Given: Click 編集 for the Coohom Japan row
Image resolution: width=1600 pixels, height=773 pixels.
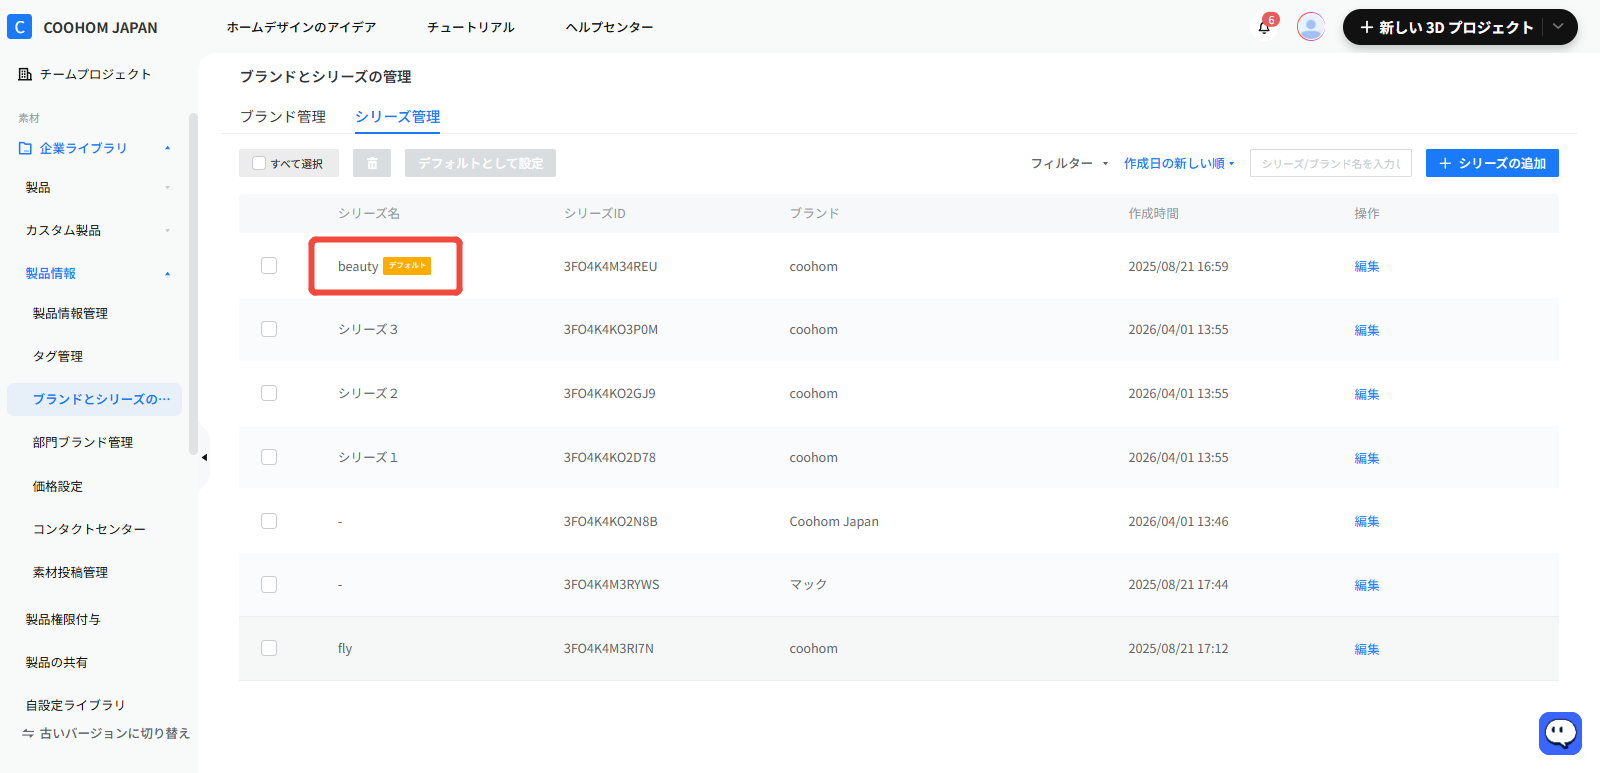Looking at the screenshot, I should click(1367, 521).
